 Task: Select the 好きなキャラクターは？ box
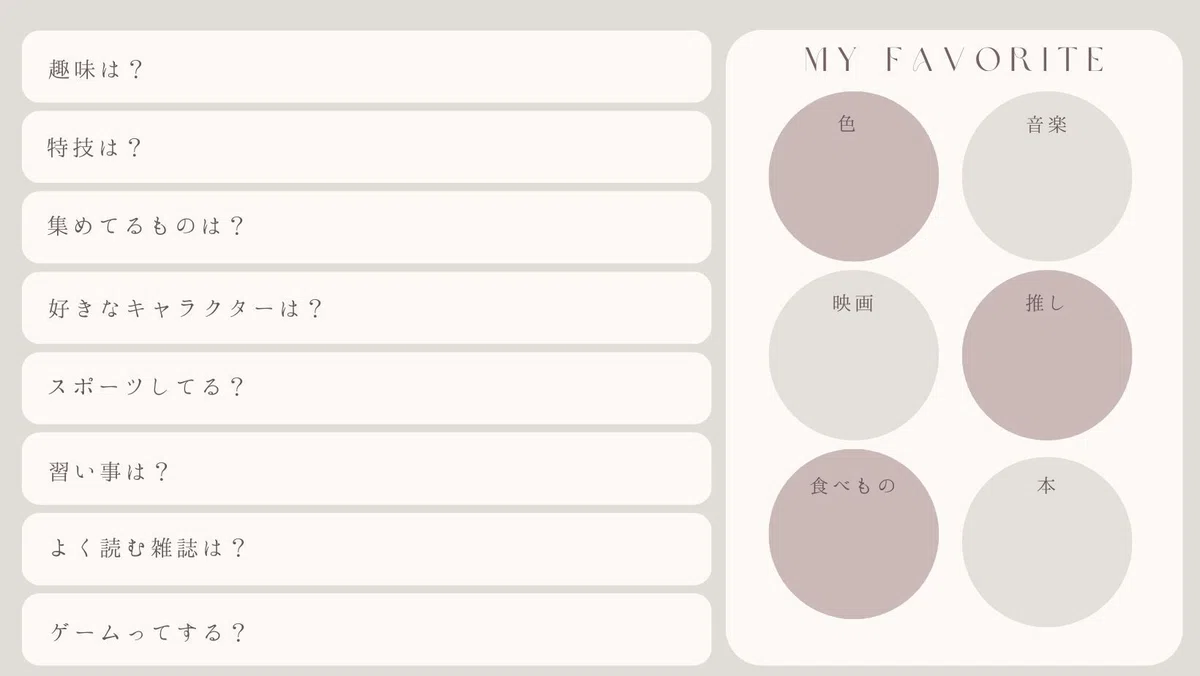coord(366,308)
